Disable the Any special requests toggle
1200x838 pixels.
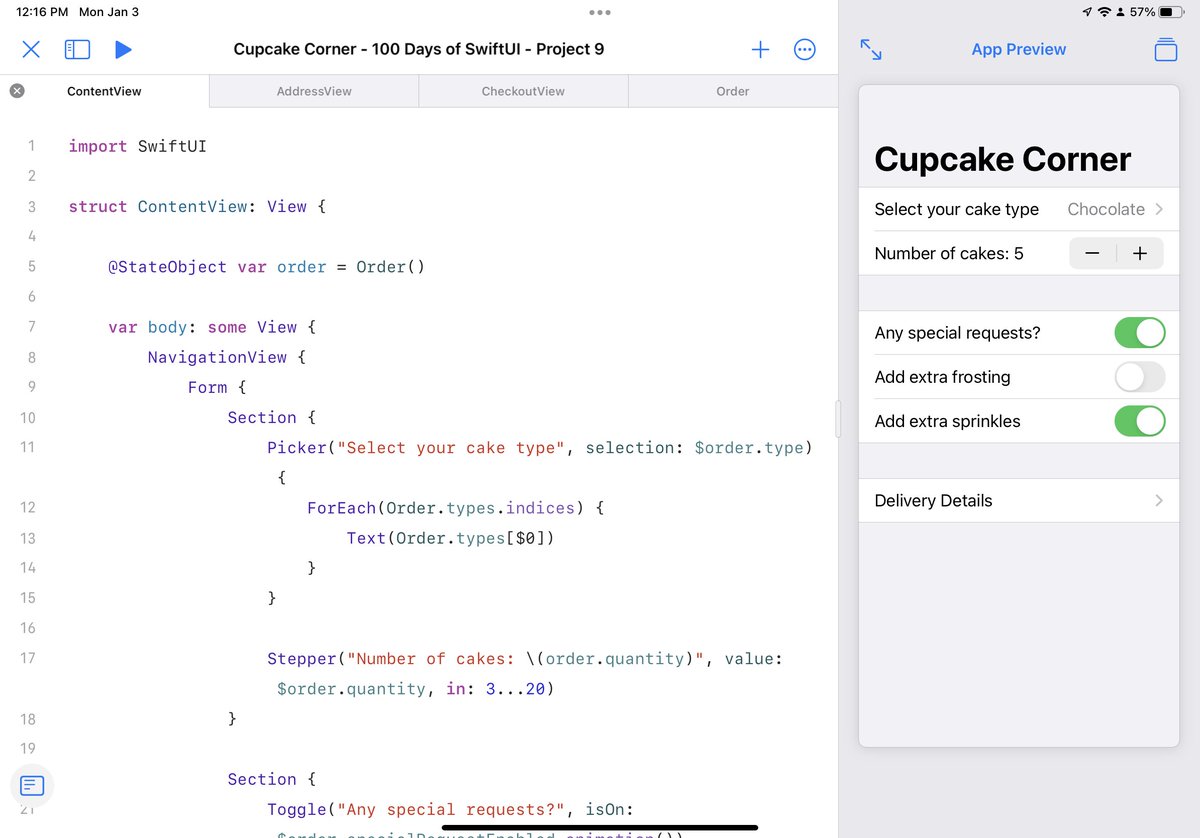click(1140, 332)
